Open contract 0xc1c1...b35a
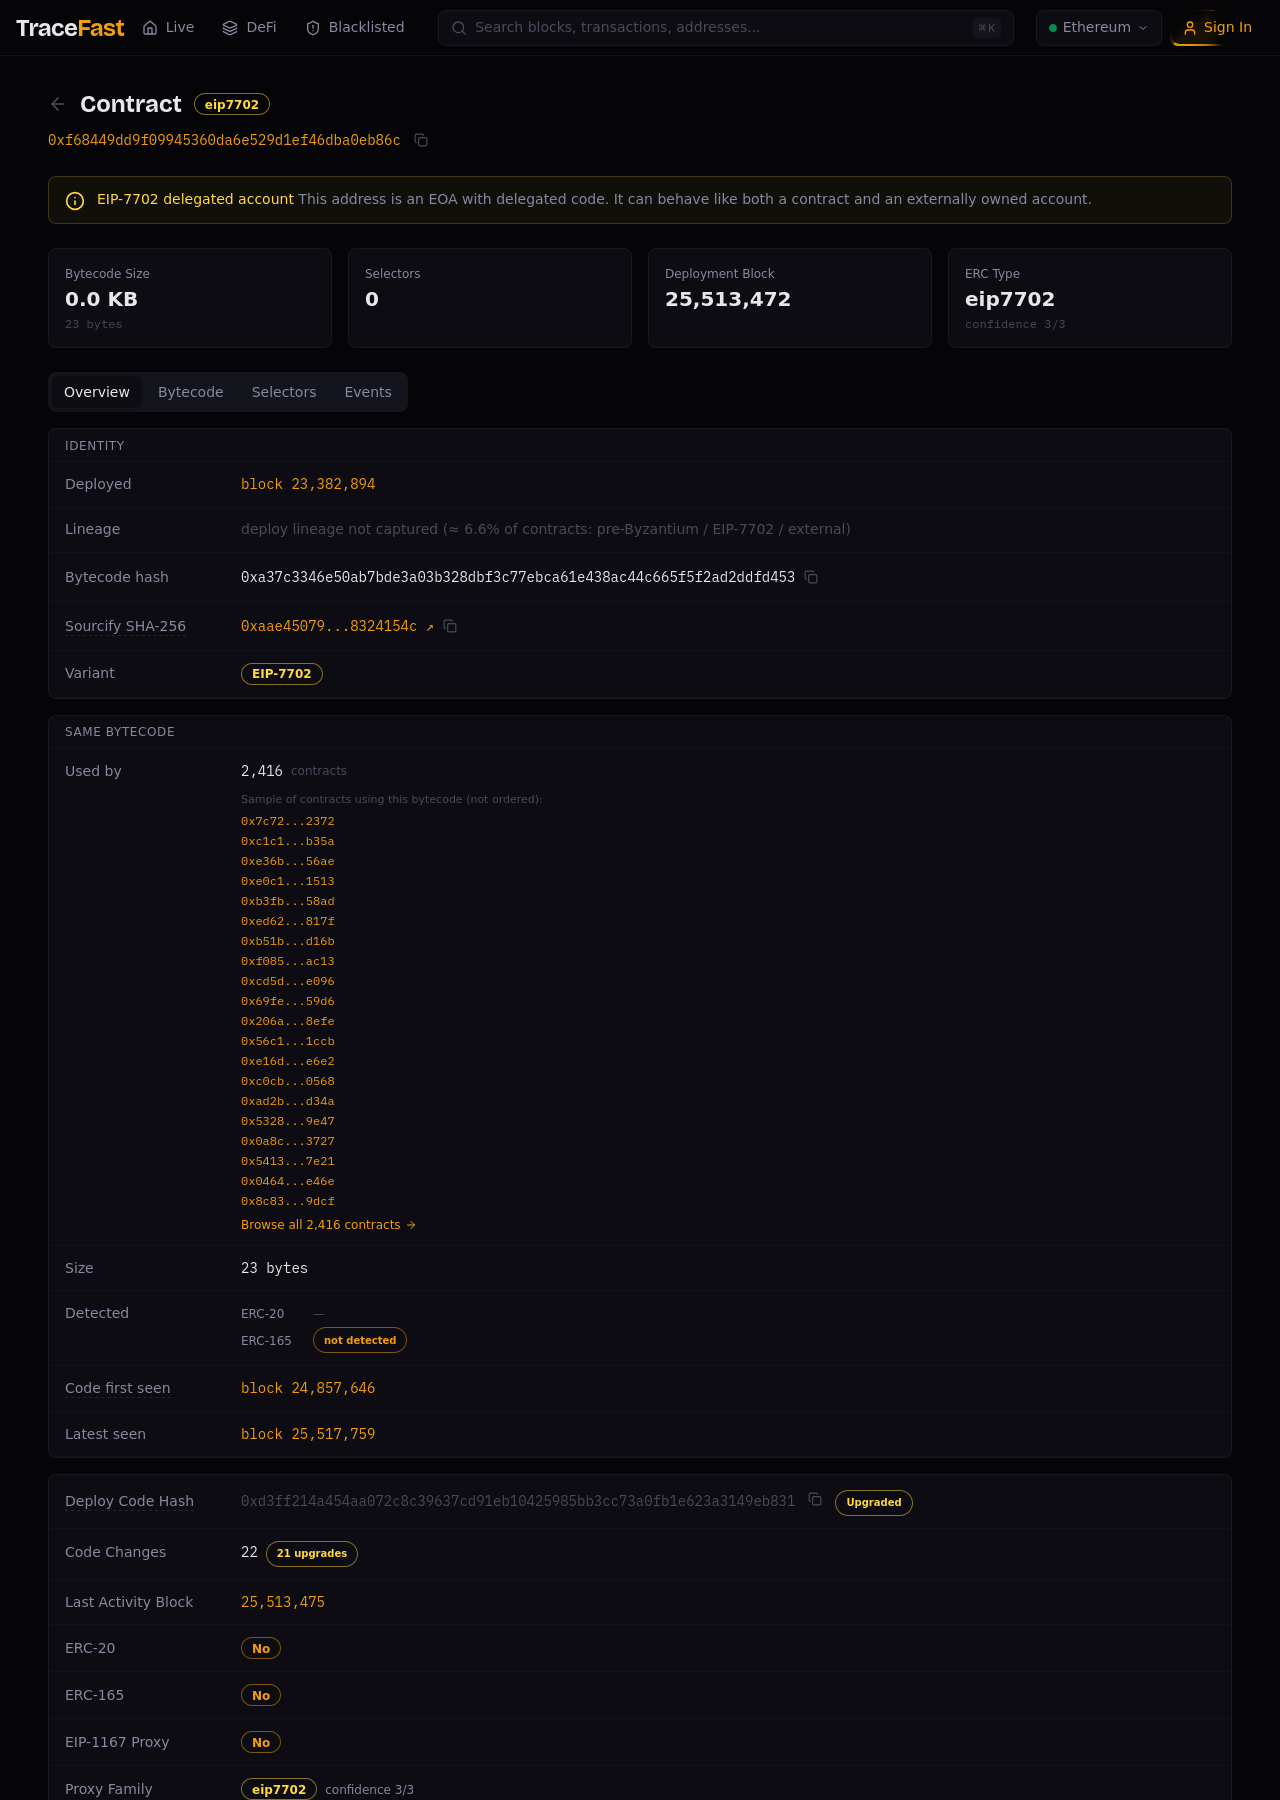This screenshot has width=1280, height=1800. tap(288, 841)
